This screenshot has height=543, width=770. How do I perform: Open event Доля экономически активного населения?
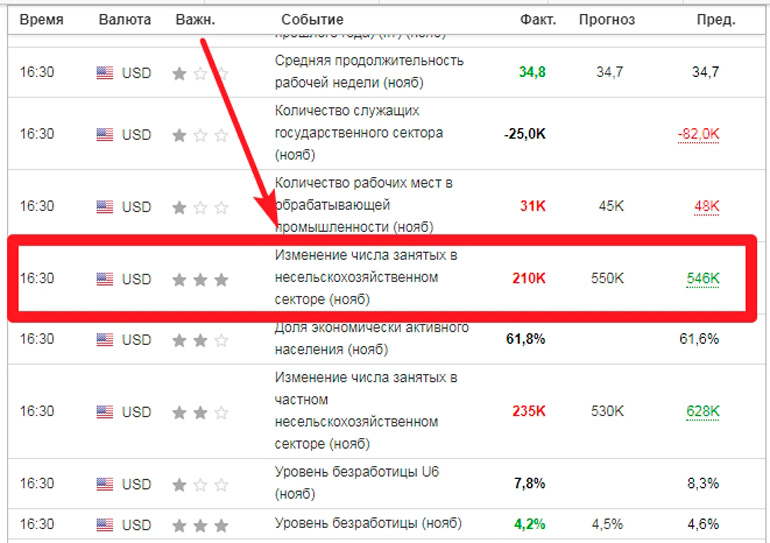tap(372, 338)
